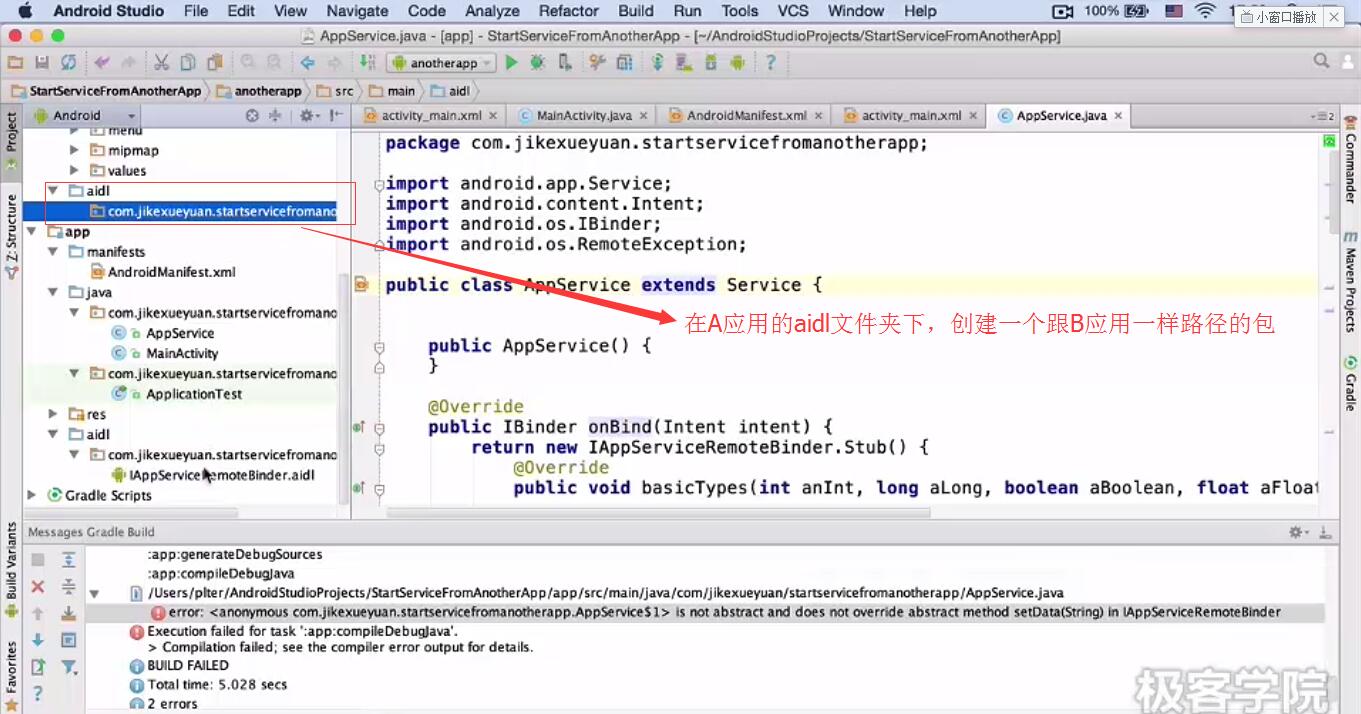This screenshot has width=1361, height=714.
Task: Switch to the AndroidManifest.xml editor tab
Action: (x=746, y=115)
